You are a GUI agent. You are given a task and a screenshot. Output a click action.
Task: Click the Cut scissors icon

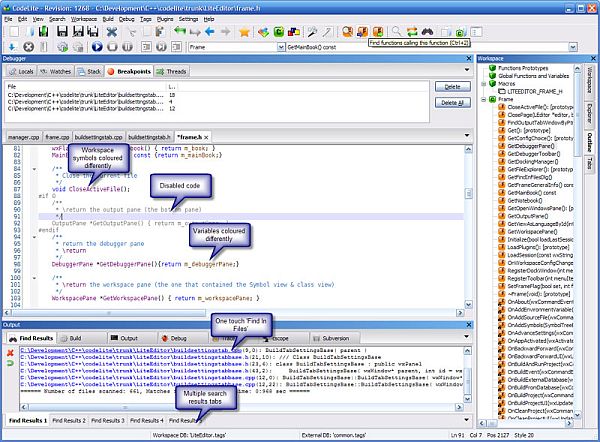point(132,32)
